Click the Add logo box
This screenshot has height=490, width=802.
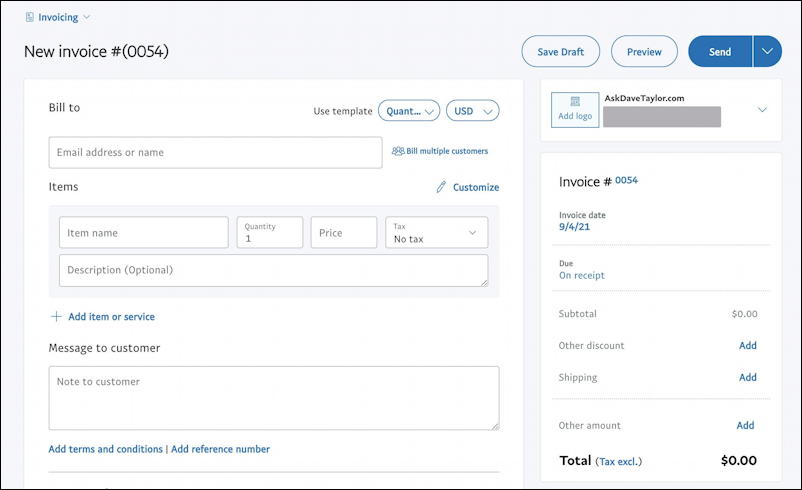pyautogui.click(x=575, y=110)
